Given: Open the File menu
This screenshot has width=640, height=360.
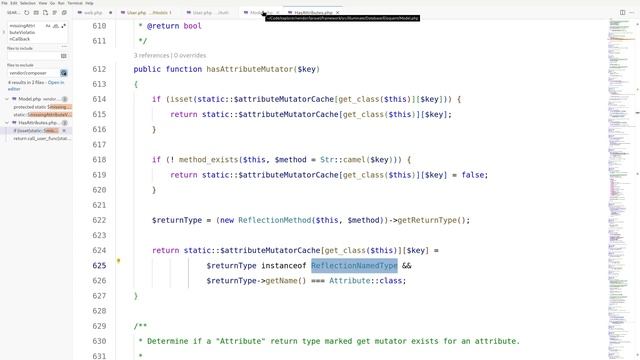Looking at the screenshot, I should coord(4,3).
